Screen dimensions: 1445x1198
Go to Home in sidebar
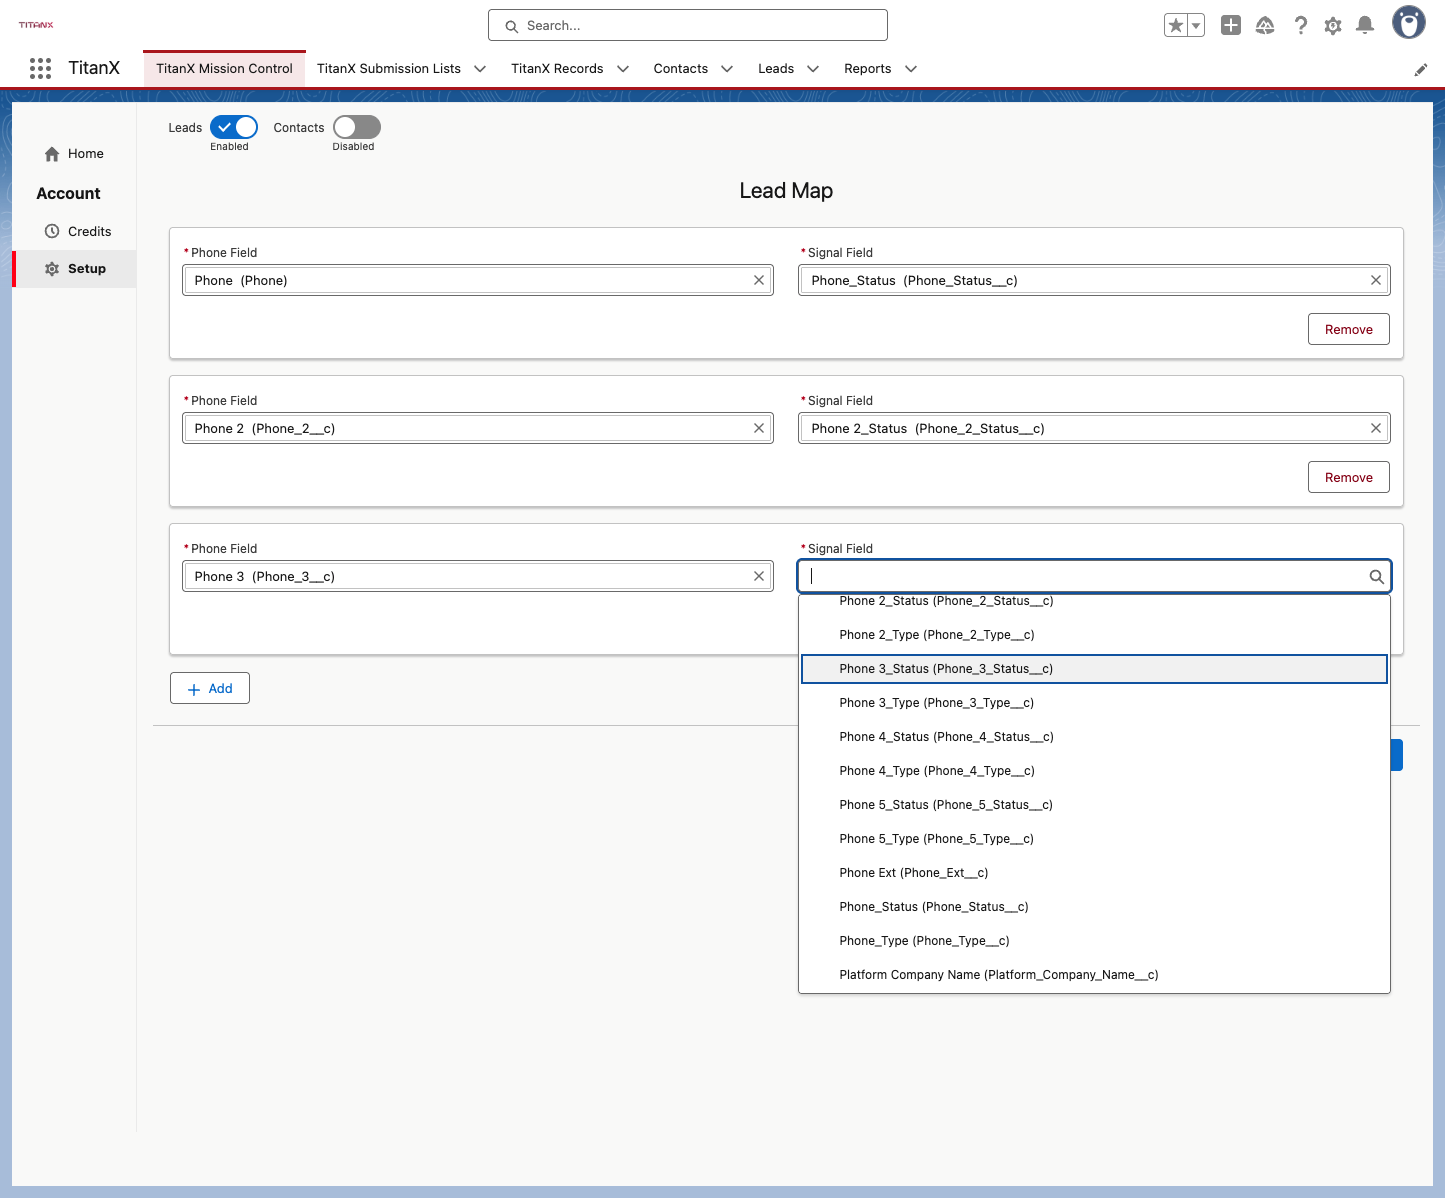[x=74, y=154]
